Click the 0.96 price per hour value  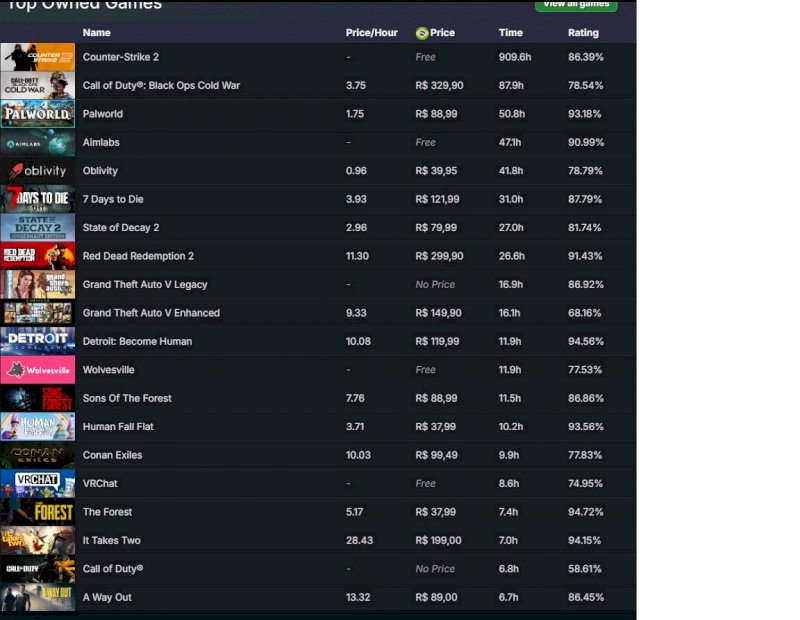click(356, 170)
